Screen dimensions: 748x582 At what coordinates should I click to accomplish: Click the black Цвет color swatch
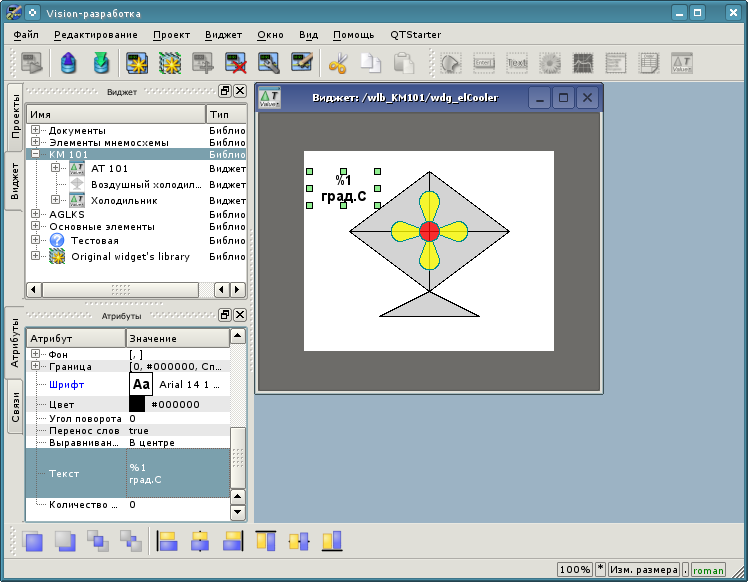[137, 404]
